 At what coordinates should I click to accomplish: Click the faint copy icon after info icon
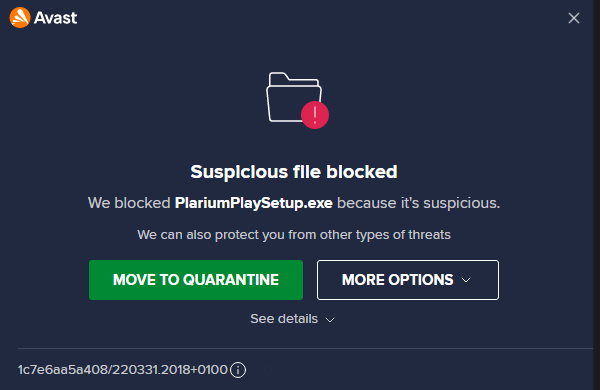(268, 370)
